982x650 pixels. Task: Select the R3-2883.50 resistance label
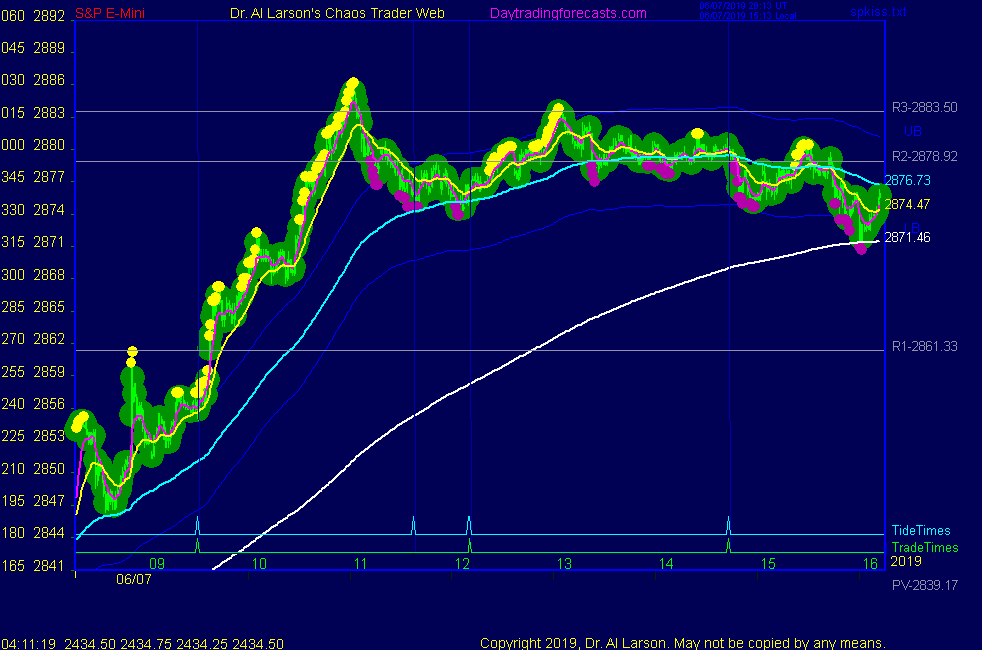pos(924,107)
